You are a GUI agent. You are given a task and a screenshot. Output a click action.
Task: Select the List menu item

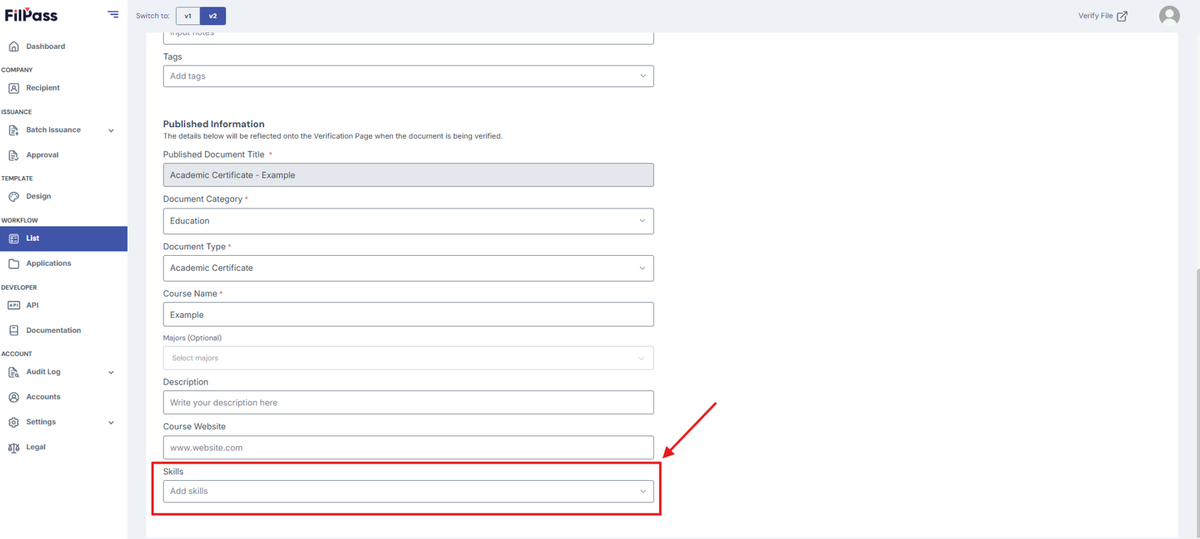[63, 238]
